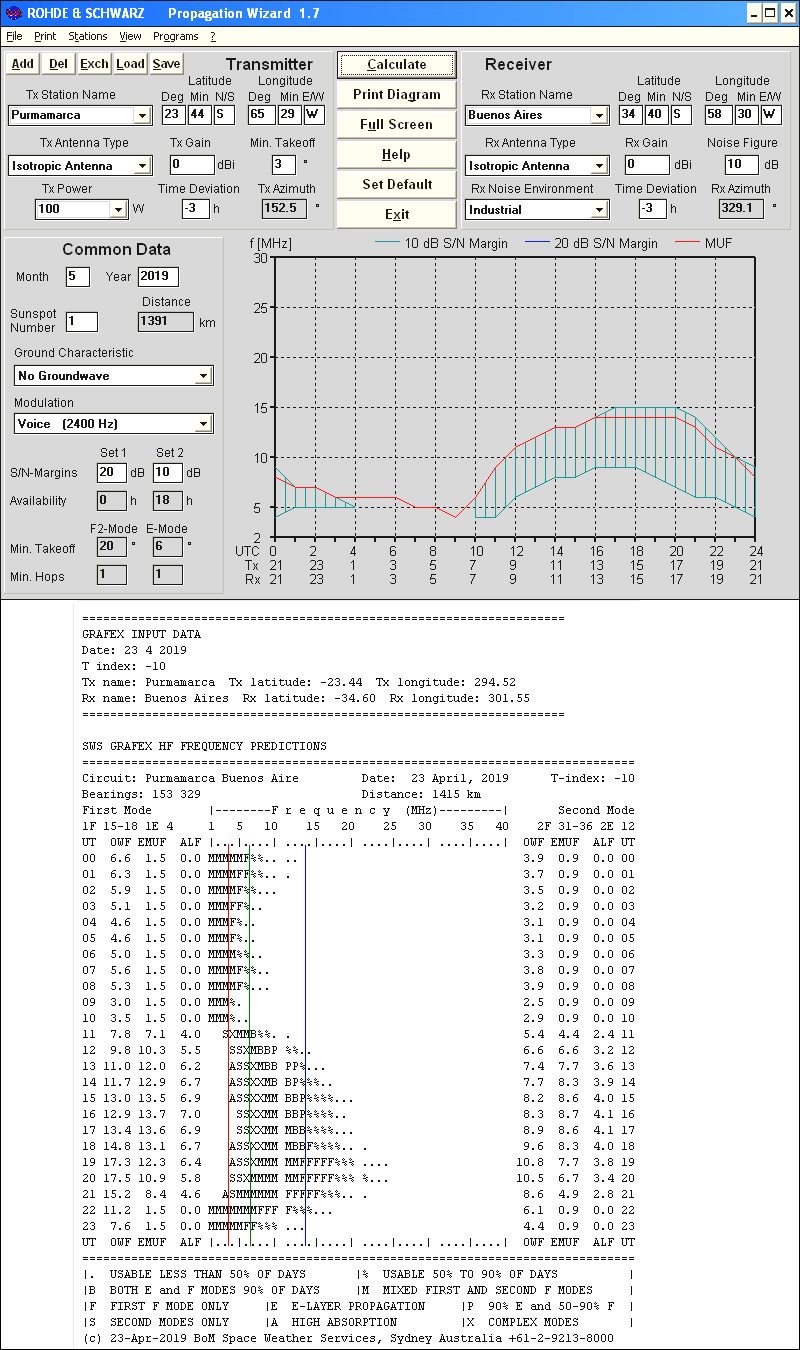Open the View menu

[130, 36]
